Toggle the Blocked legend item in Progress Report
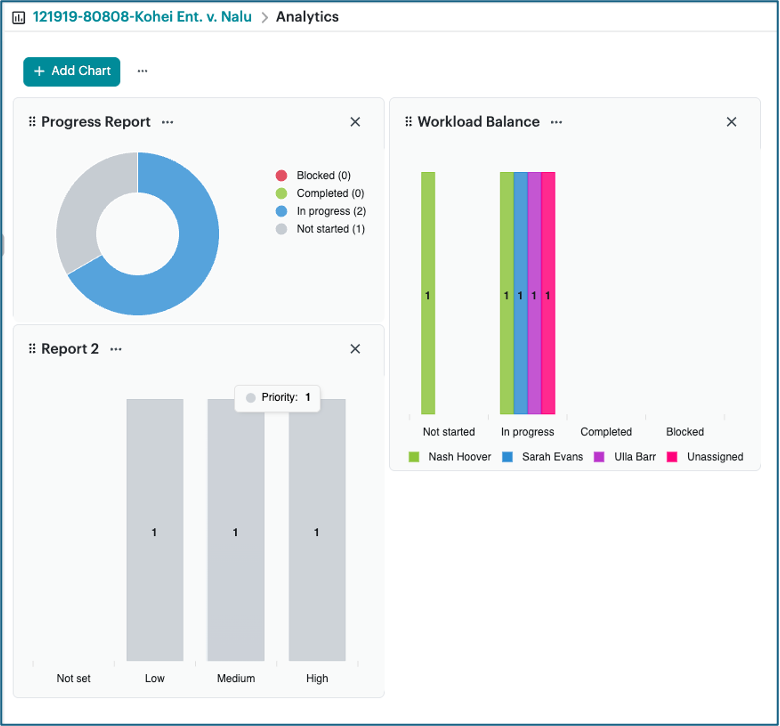Image resolution: width=780 pixels, height=726 pixels. [322, 176]
